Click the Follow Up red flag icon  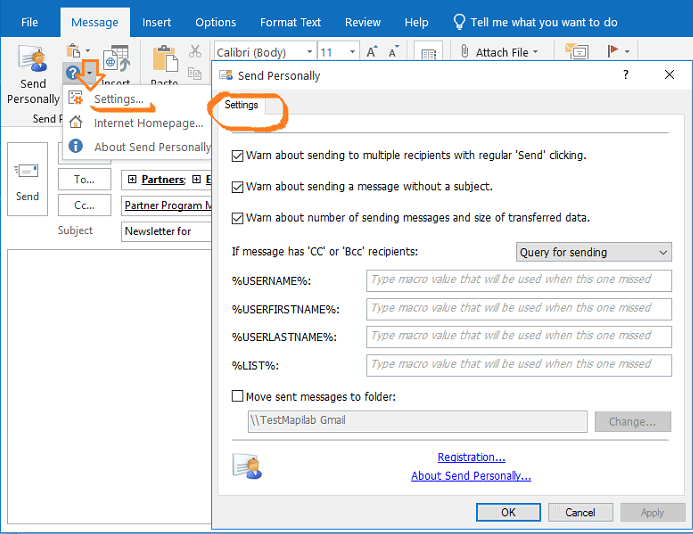pos(612,51)
